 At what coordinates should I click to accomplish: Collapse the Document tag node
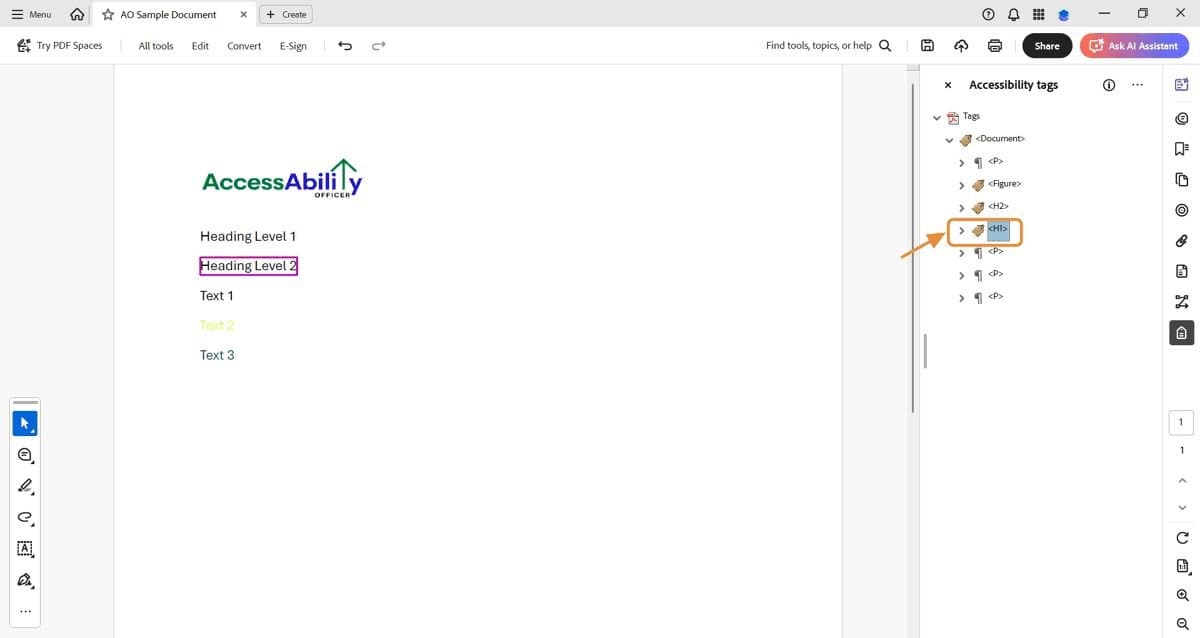point(949,139)
